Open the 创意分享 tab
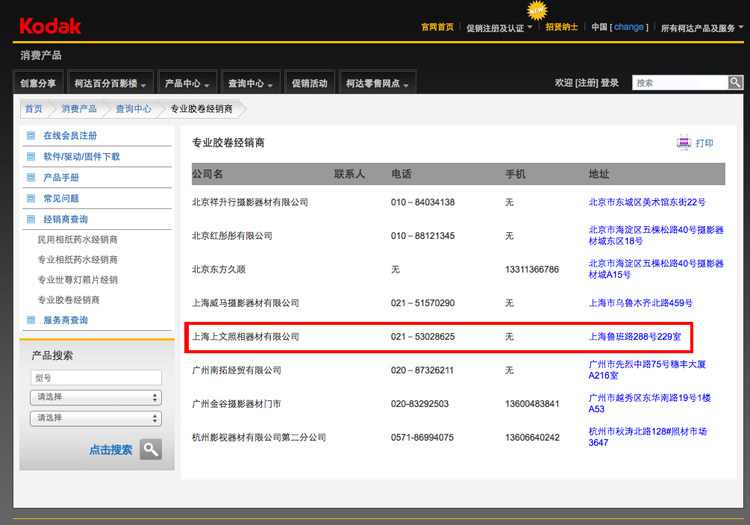Screen dimensions: 750x525 (x=38, y=83)
